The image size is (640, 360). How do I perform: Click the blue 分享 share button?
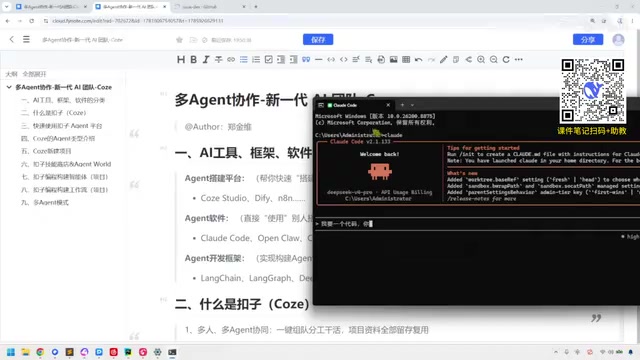(x=588, y=40)
